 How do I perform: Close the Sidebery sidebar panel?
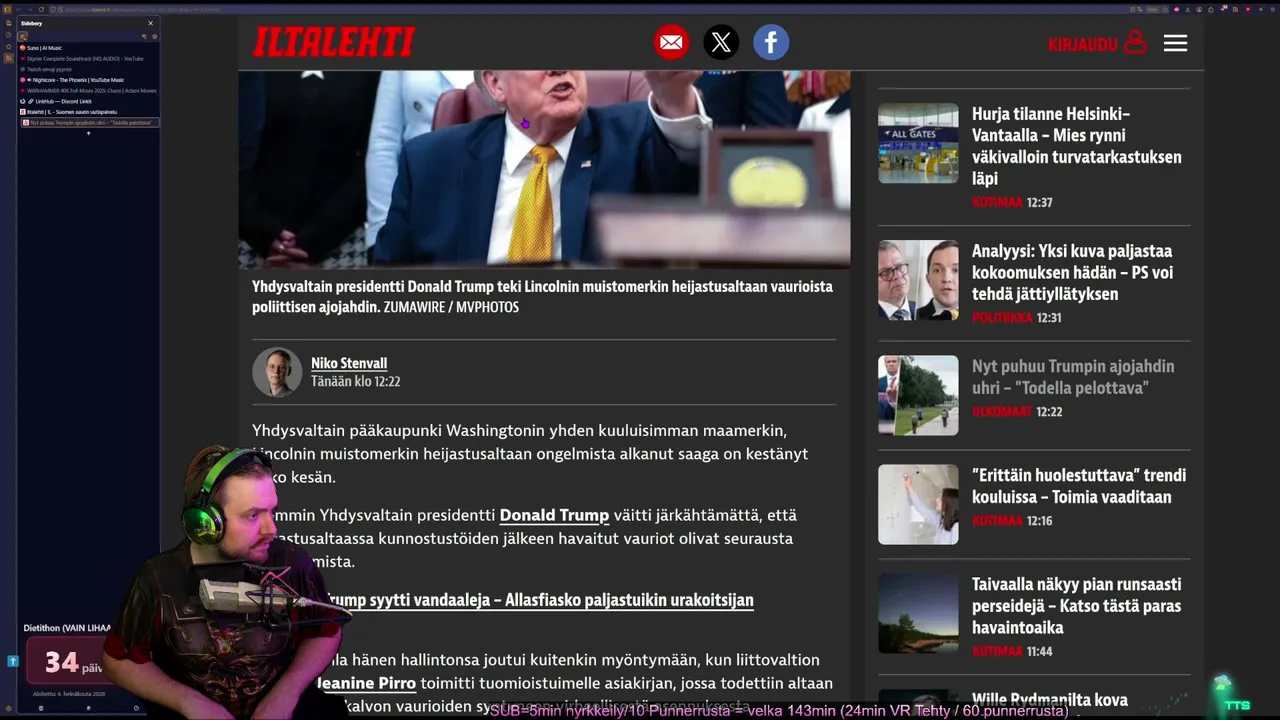(151, 23)
